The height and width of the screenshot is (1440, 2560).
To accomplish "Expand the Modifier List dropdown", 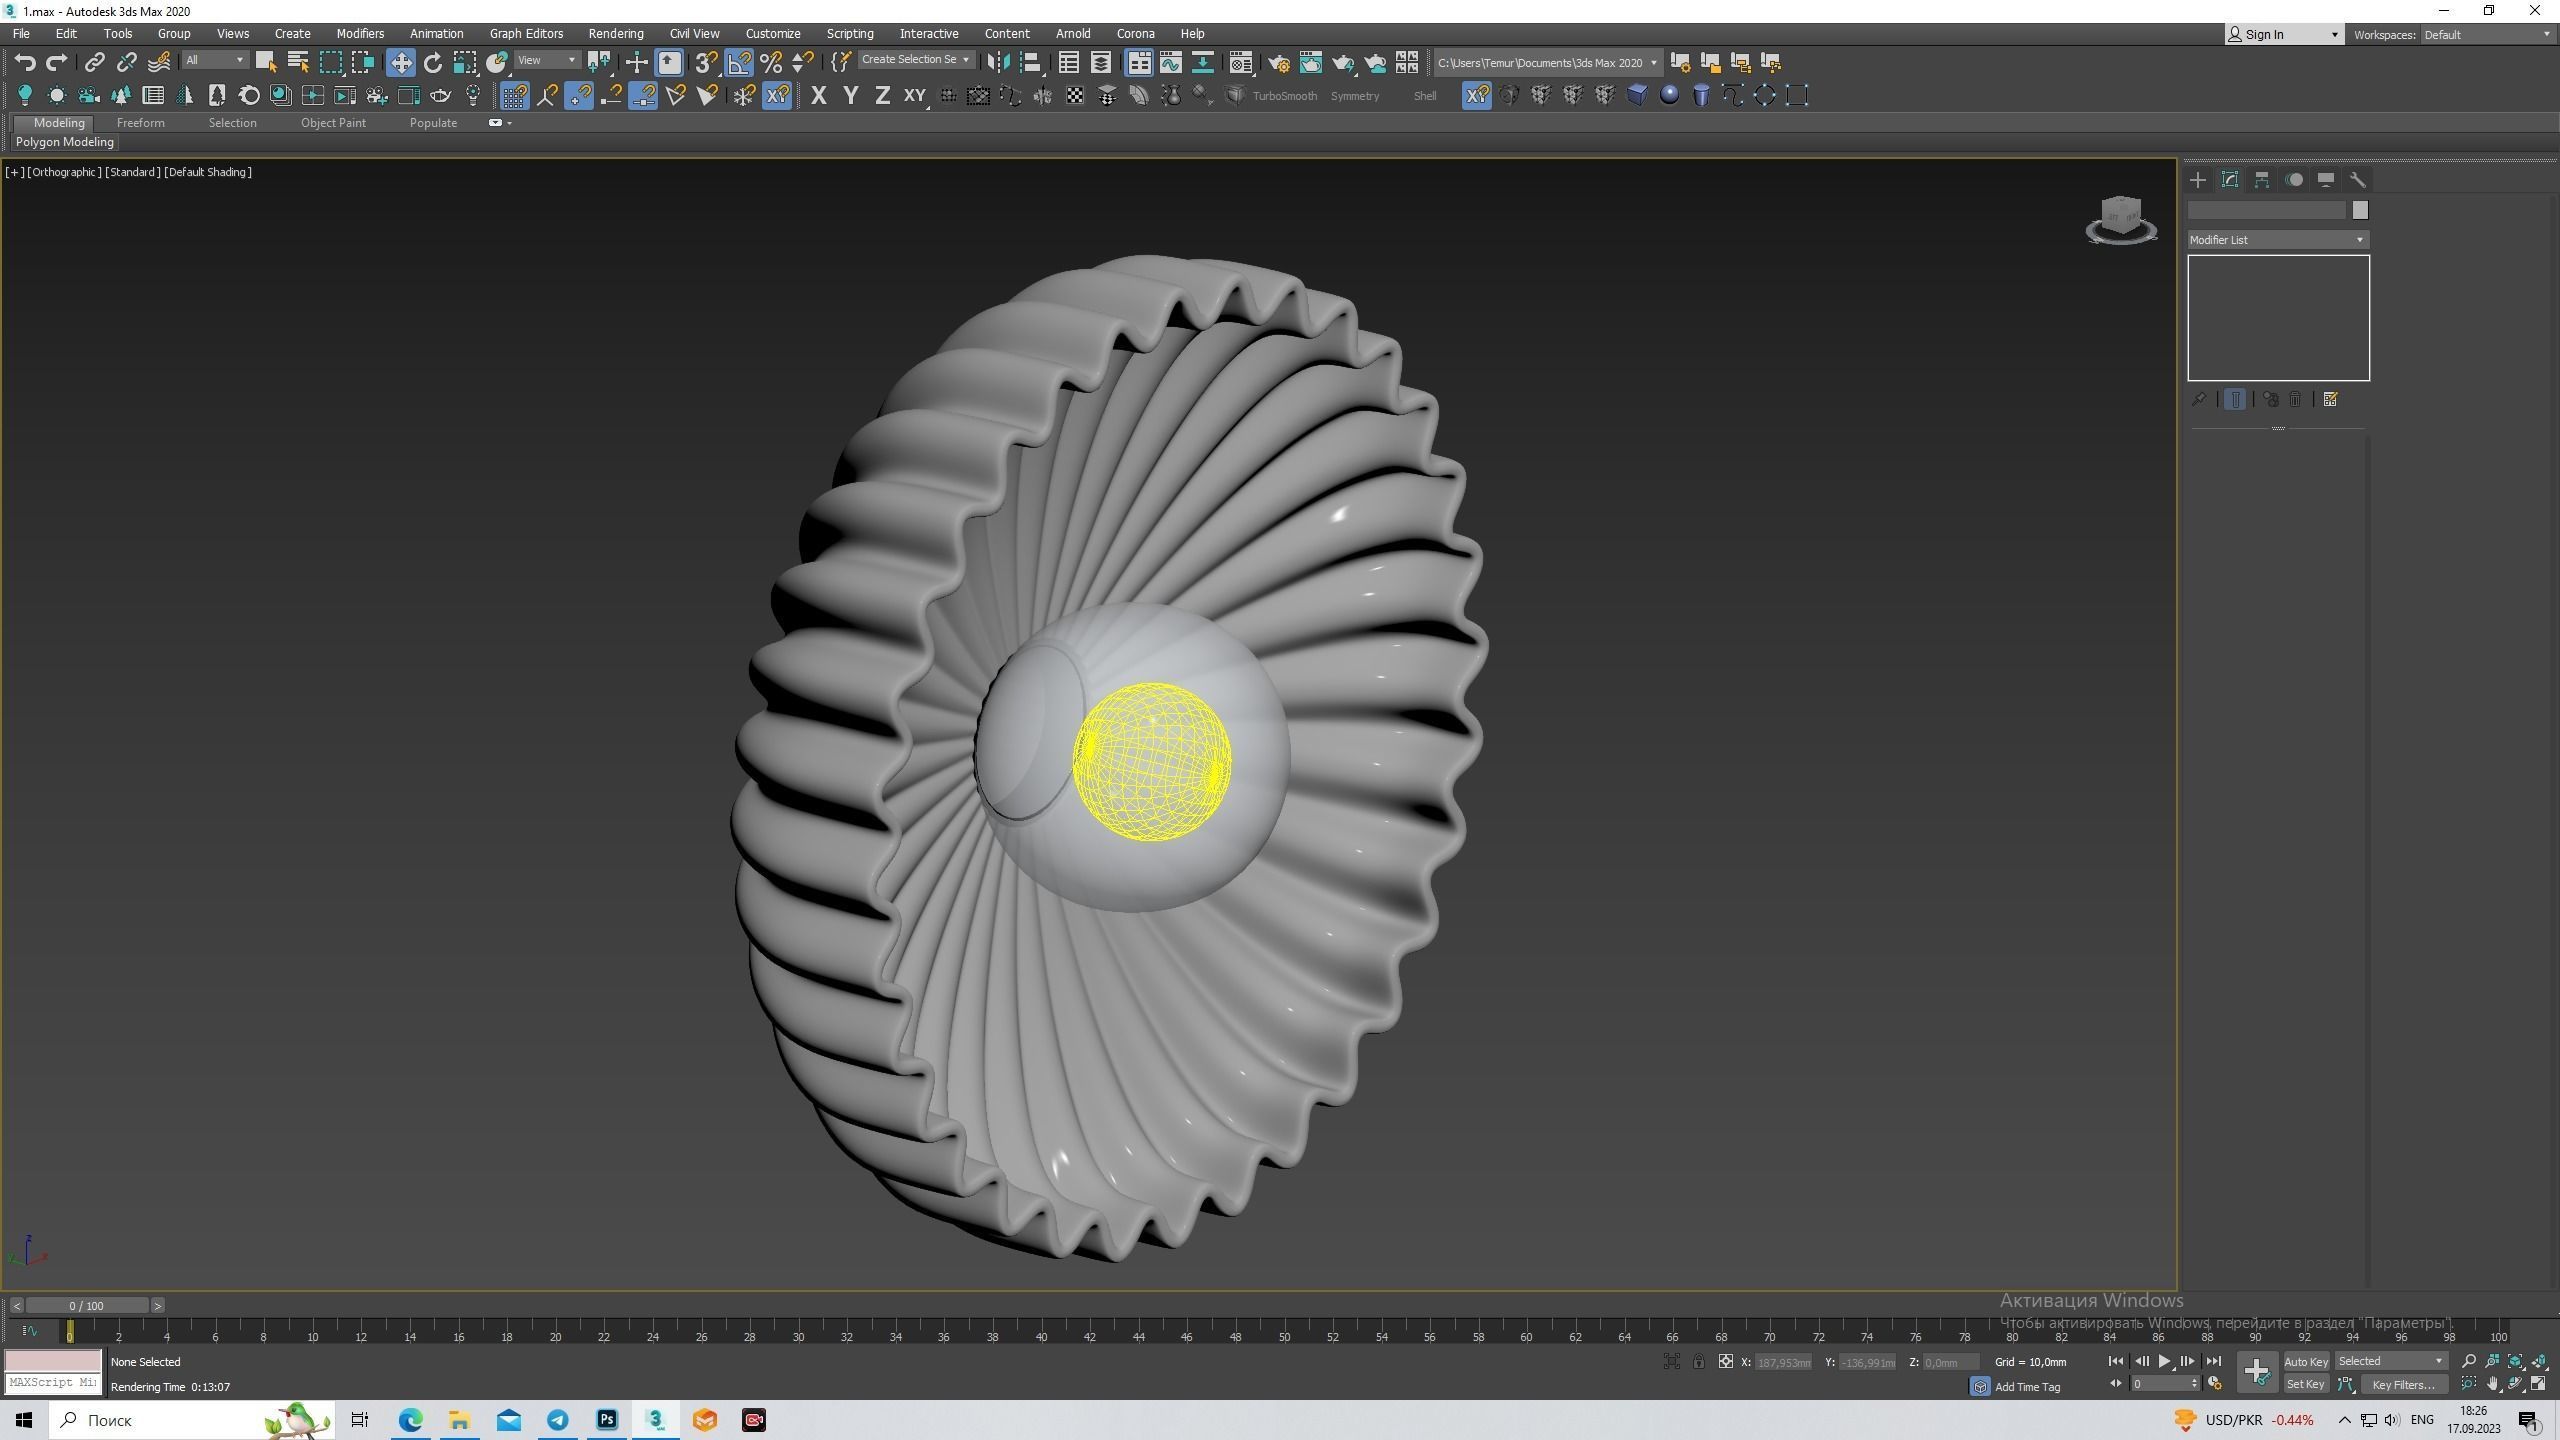I will (x=2277, y=240).
